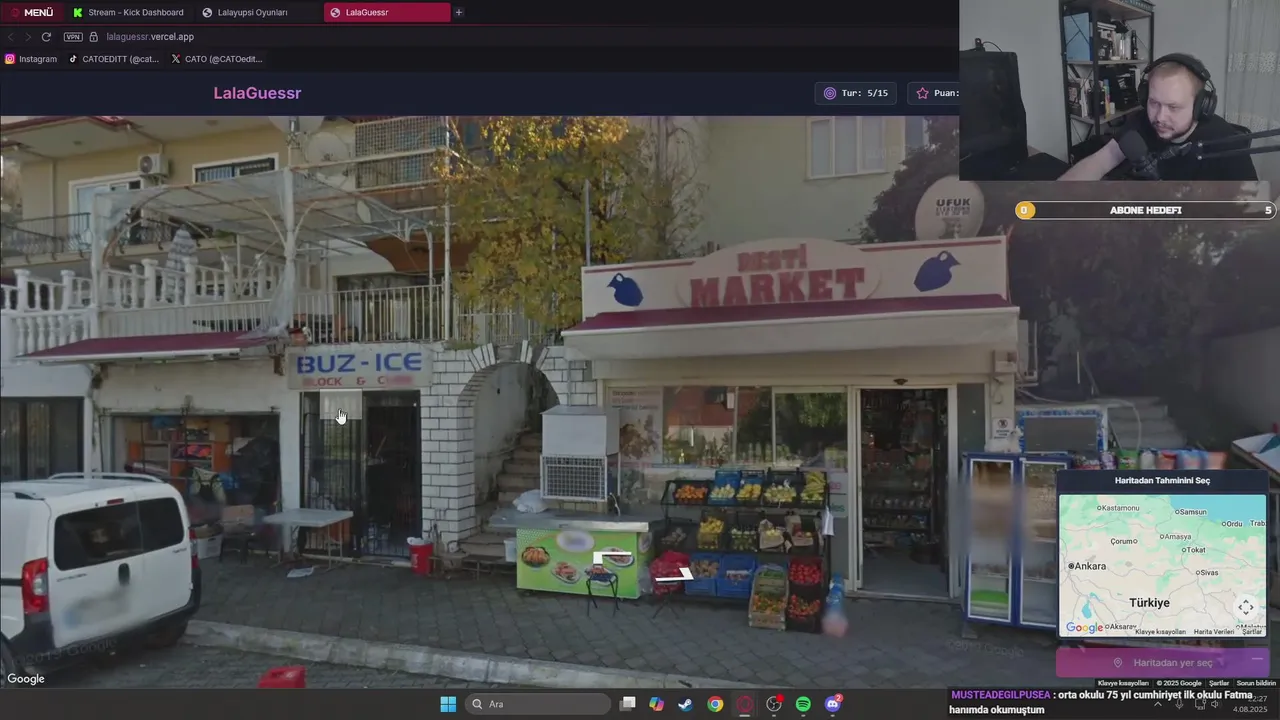Open Discord from the taskbar
This screenshot has width=1280, height=720.
[833, 704]
